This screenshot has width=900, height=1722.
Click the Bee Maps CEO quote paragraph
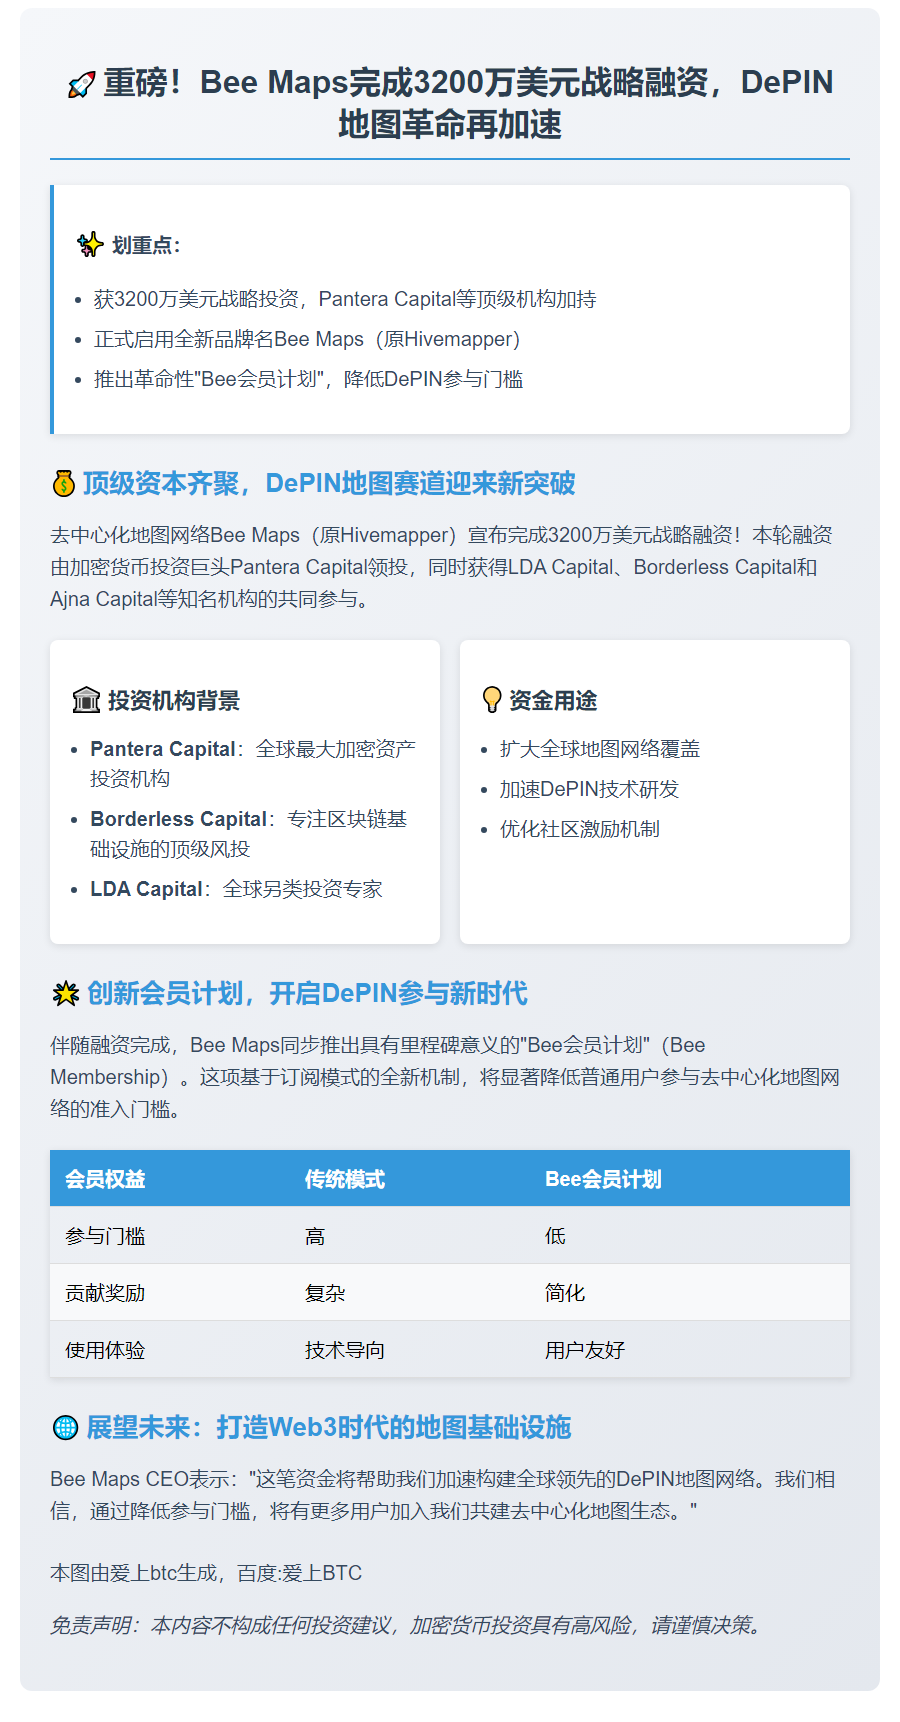tap(443, 1495)
